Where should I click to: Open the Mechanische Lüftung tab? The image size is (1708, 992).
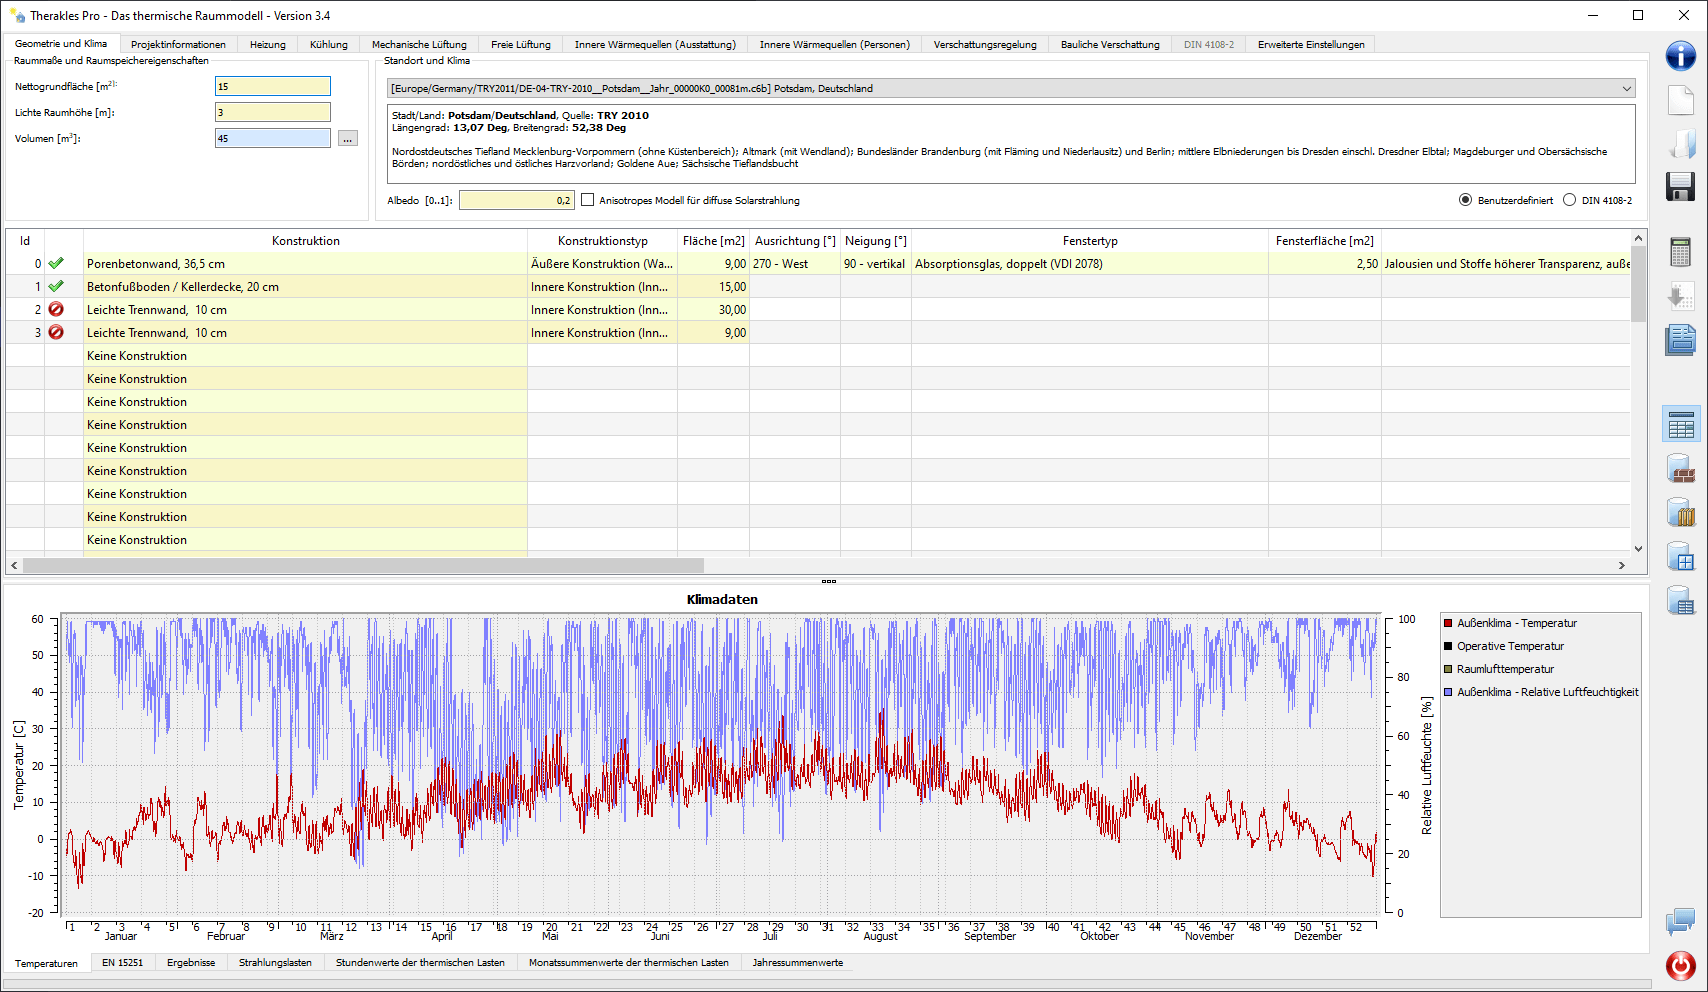(419, 45)
